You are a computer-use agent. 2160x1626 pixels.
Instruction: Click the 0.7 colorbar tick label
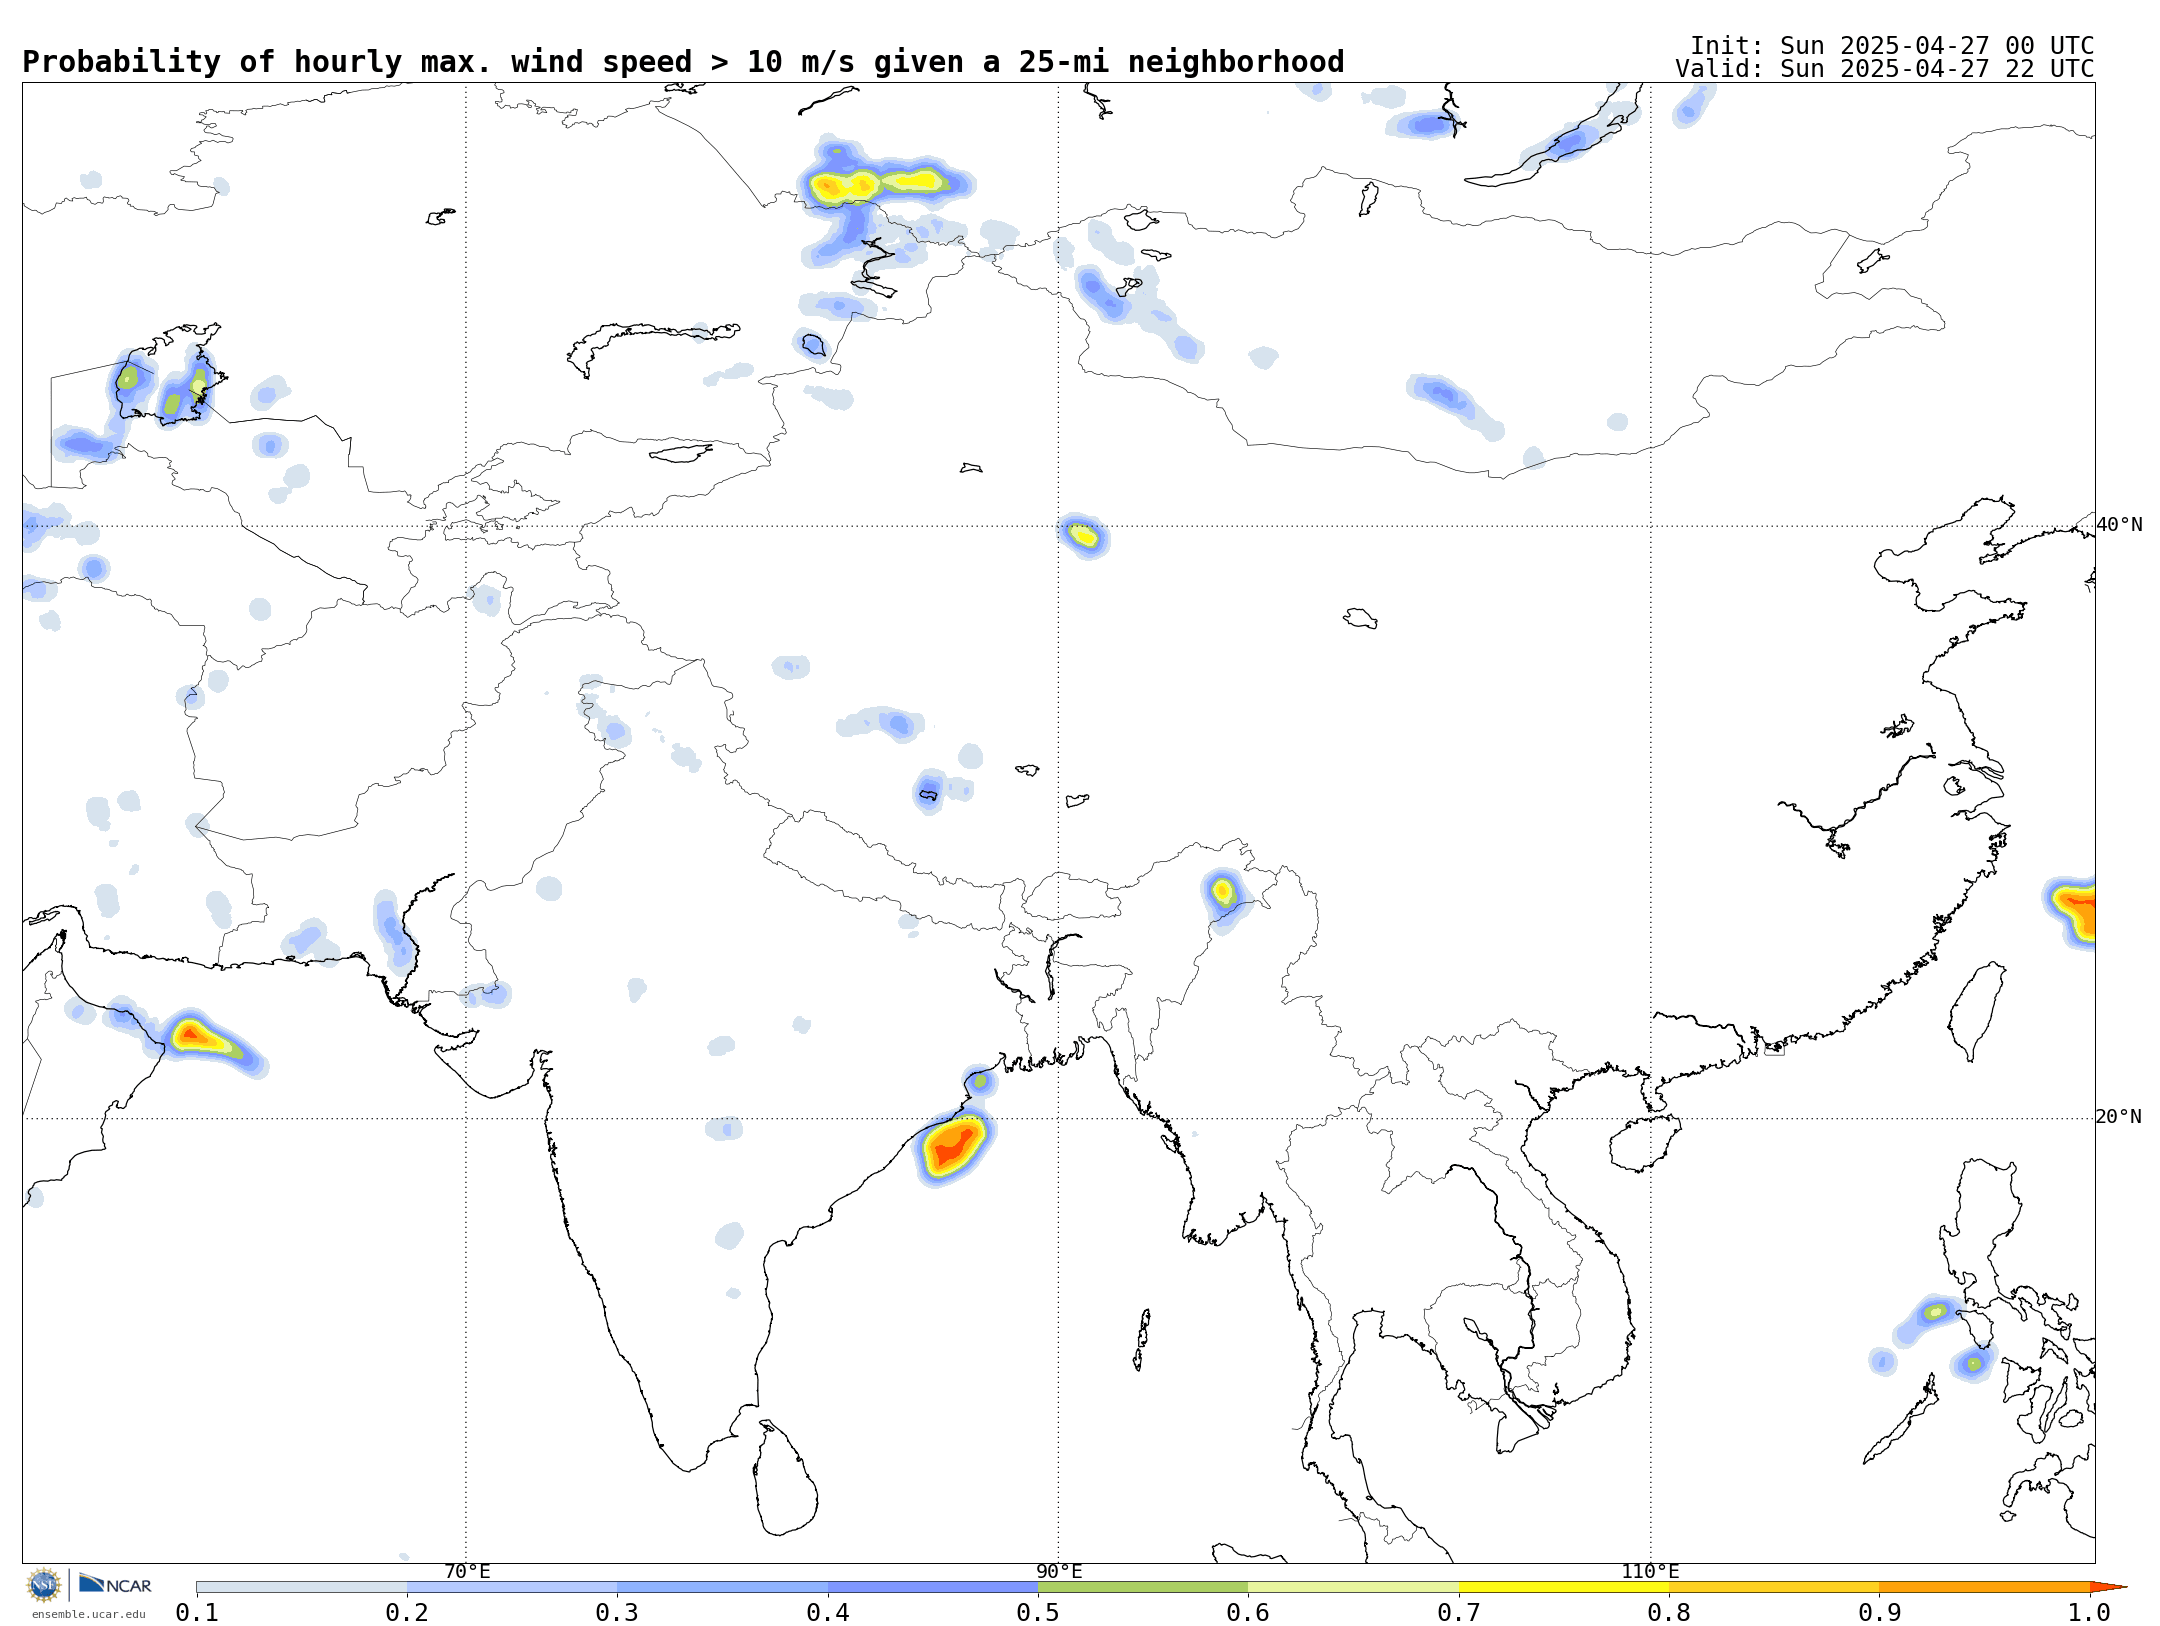tap(1459, 1612)
